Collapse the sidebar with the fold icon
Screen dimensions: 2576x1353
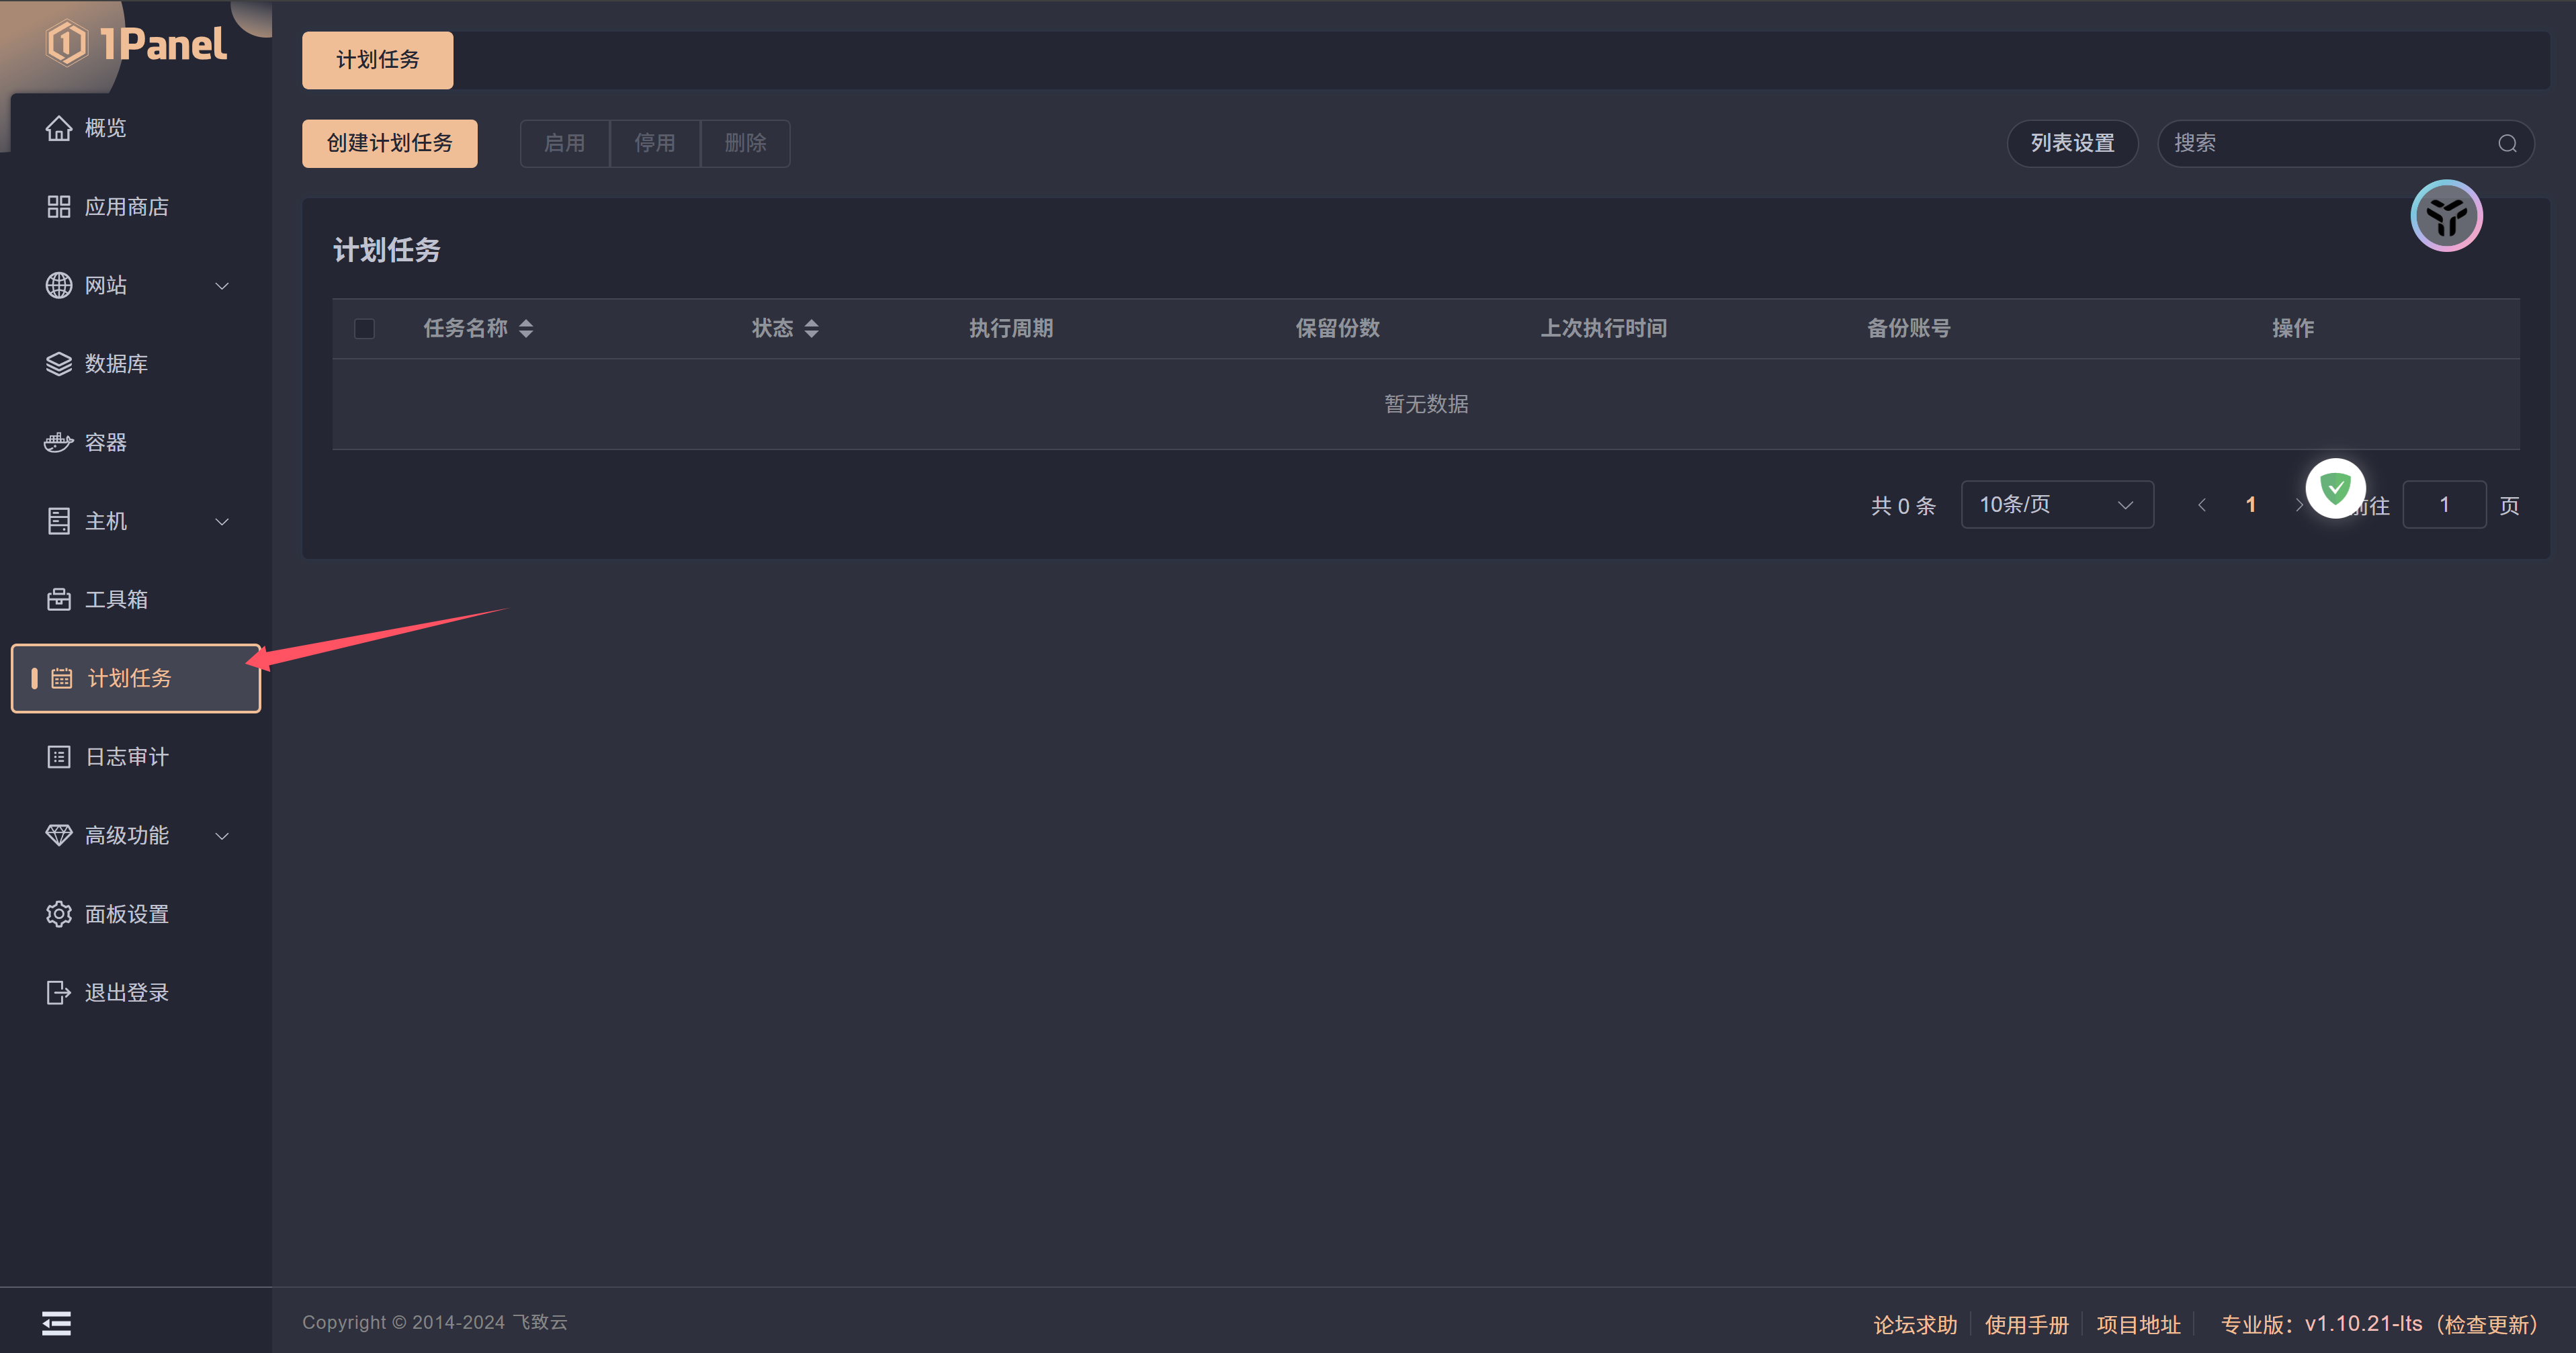pos(56,1323)
